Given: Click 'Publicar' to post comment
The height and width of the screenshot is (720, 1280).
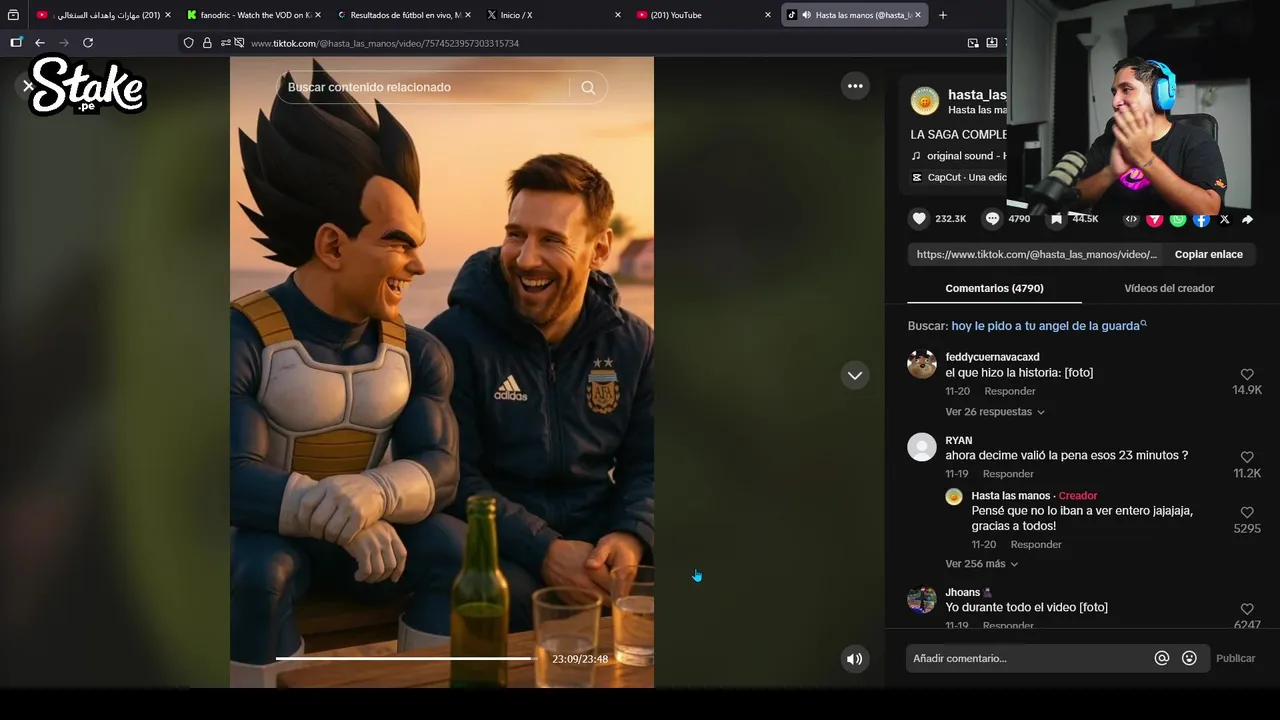Looking at the screenshot, I should [x=1235, y=658].
